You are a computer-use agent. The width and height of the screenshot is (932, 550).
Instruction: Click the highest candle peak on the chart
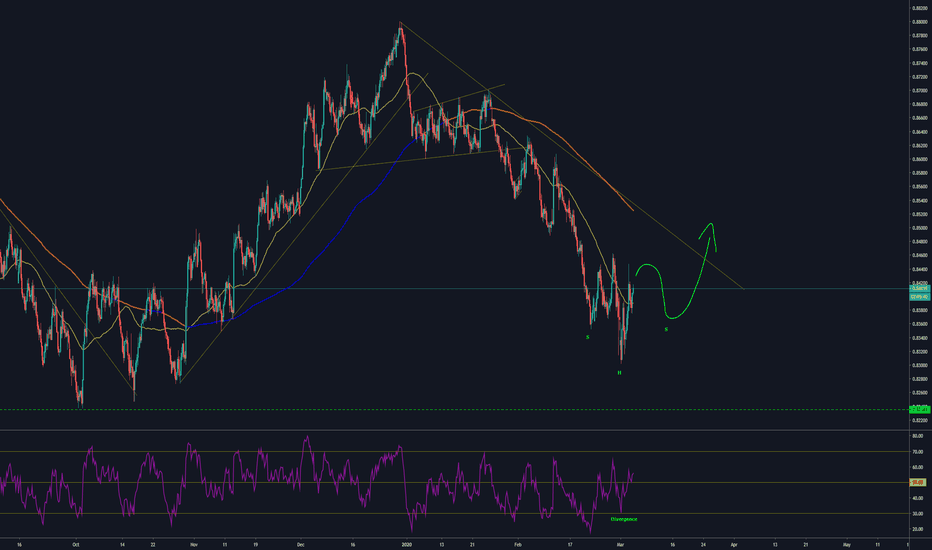(400, 25)
